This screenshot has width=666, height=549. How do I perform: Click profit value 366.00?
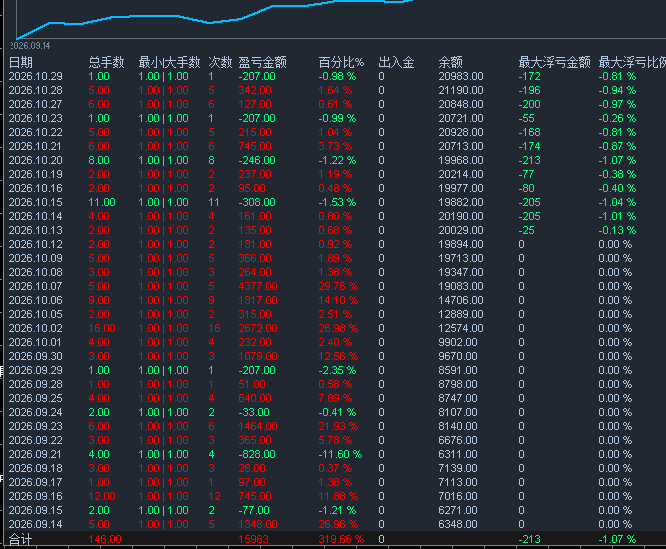254,259
